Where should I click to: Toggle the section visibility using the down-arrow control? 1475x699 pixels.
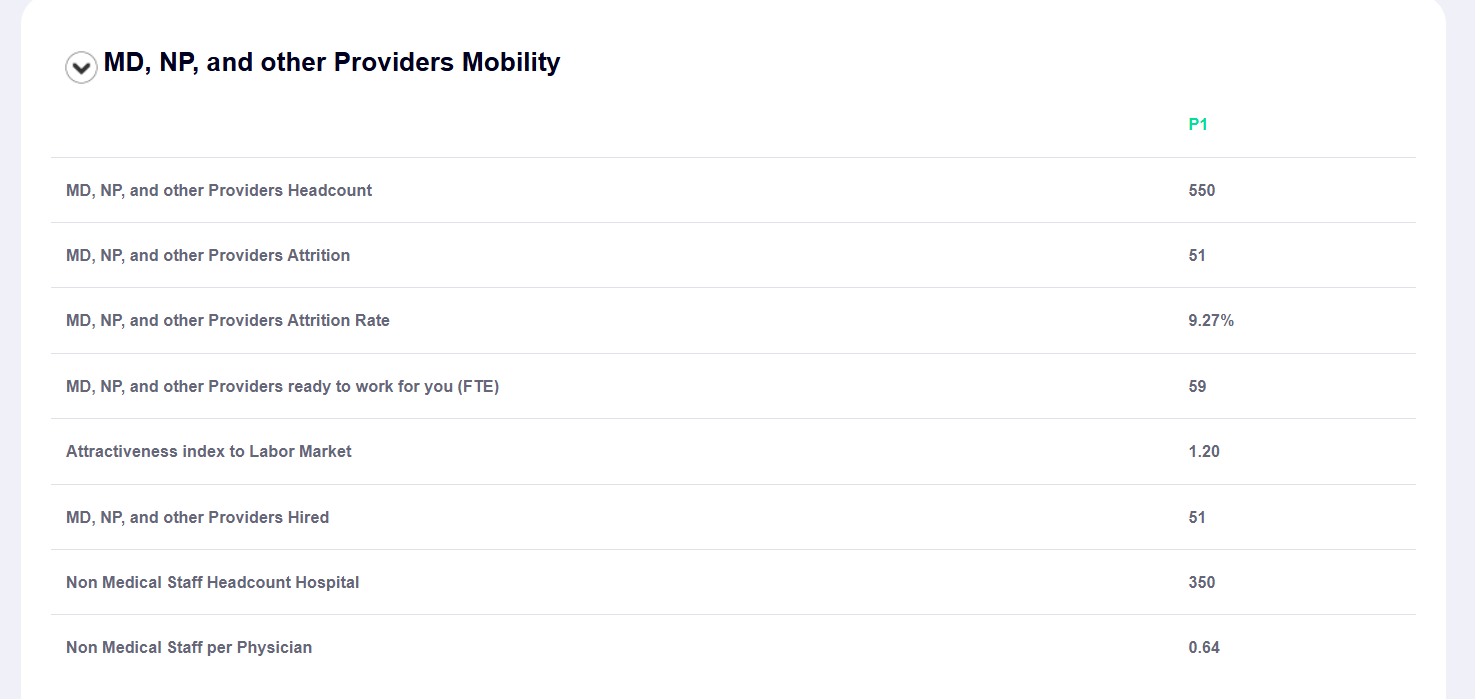(81, 67)
